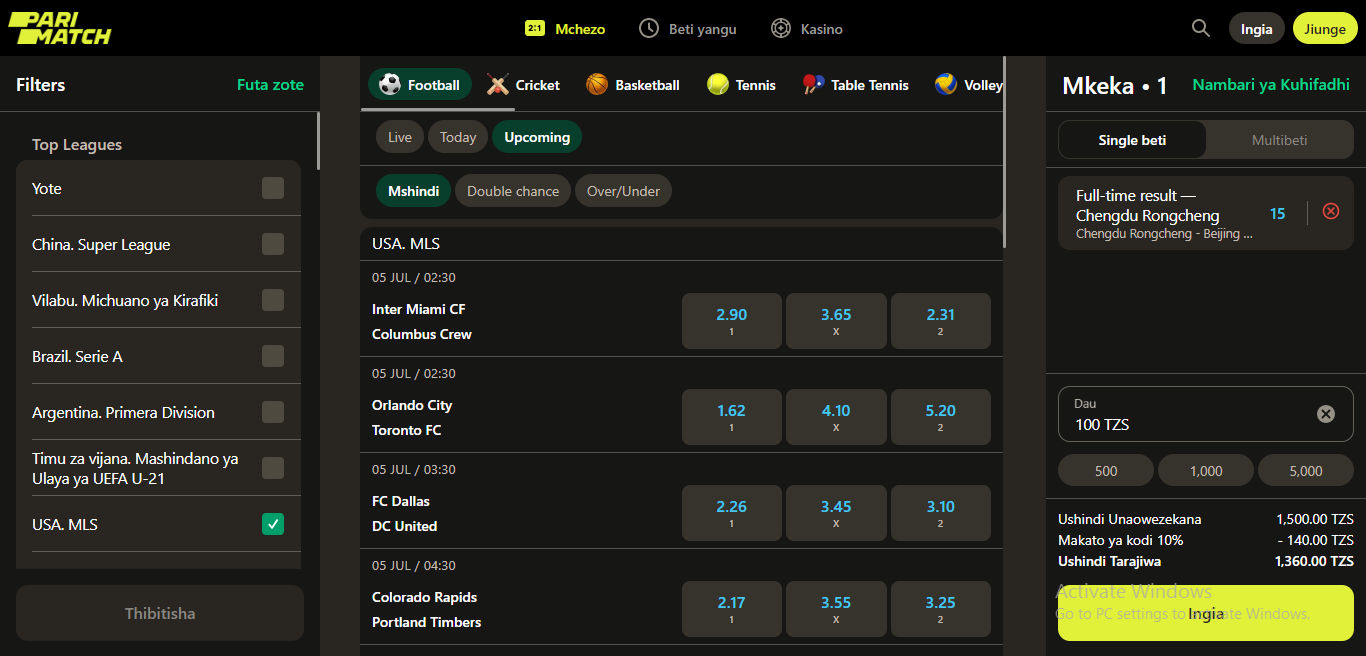Select the Tennis ball icon
Screen dimensions: 1366x656
click(717, 85)
